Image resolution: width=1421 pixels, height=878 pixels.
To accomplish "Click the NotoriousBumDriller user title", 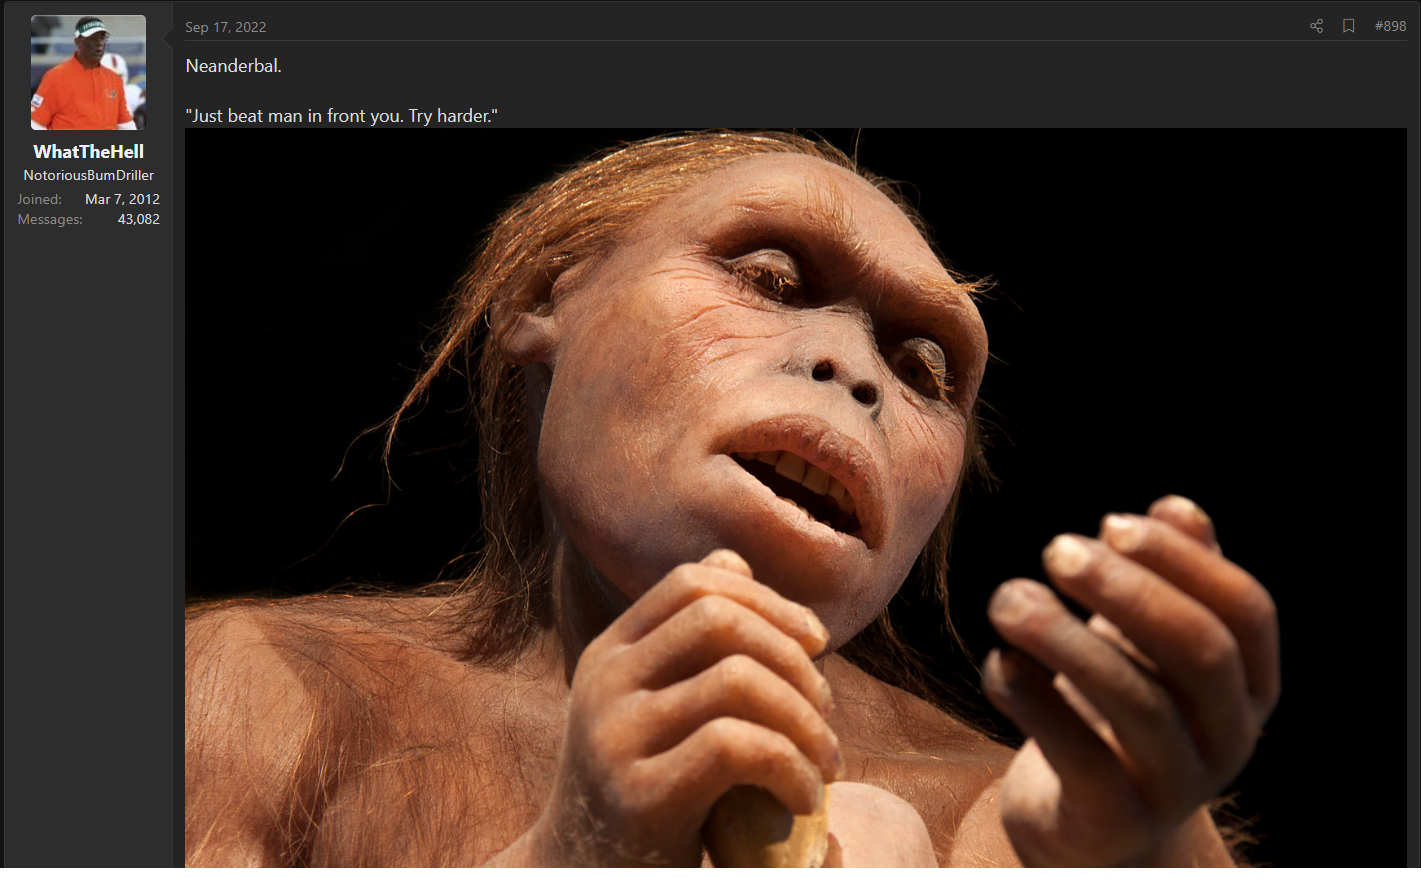I will (88, 175).
